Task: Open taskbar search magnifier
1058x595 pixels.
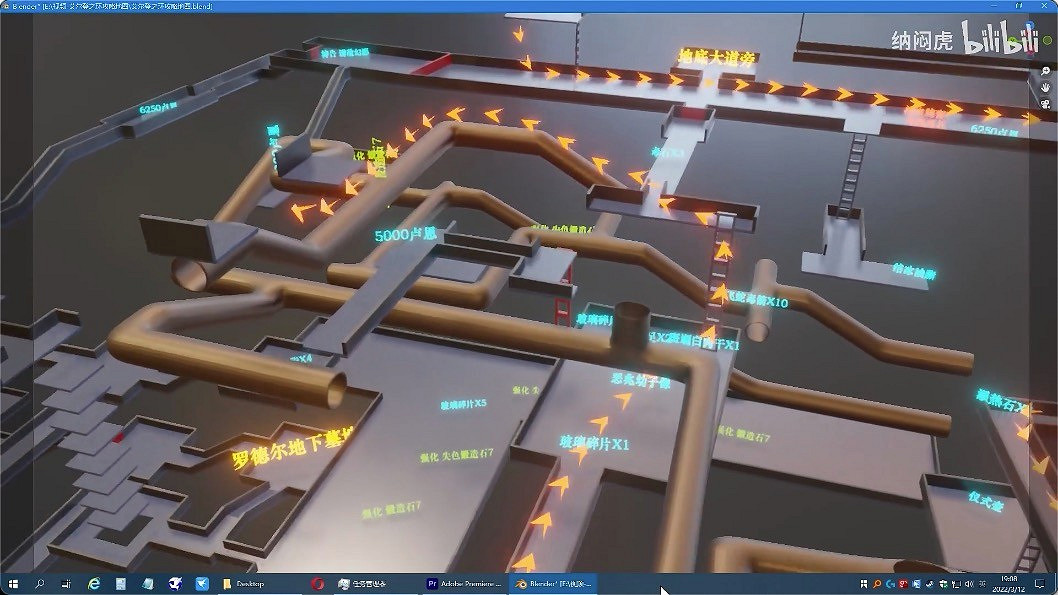Action: (x=40, y=582)
